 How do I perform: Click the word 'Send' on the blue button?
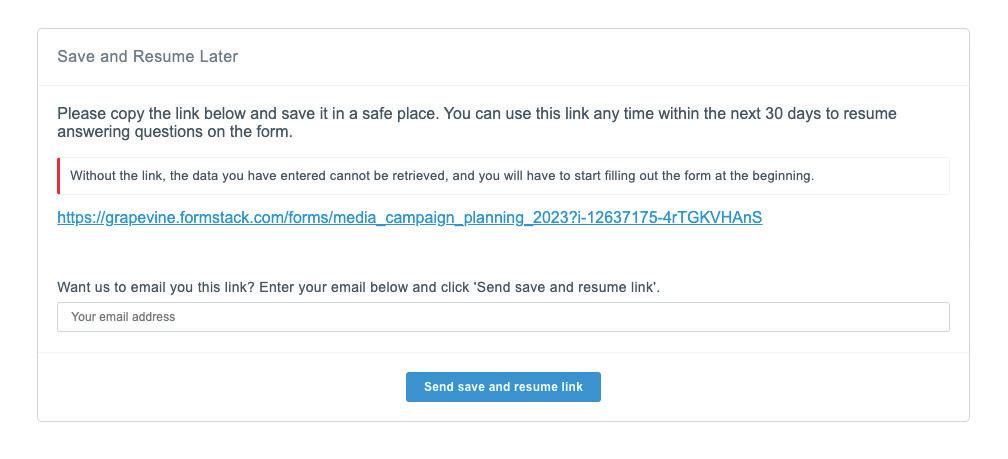tap(439, 387)
